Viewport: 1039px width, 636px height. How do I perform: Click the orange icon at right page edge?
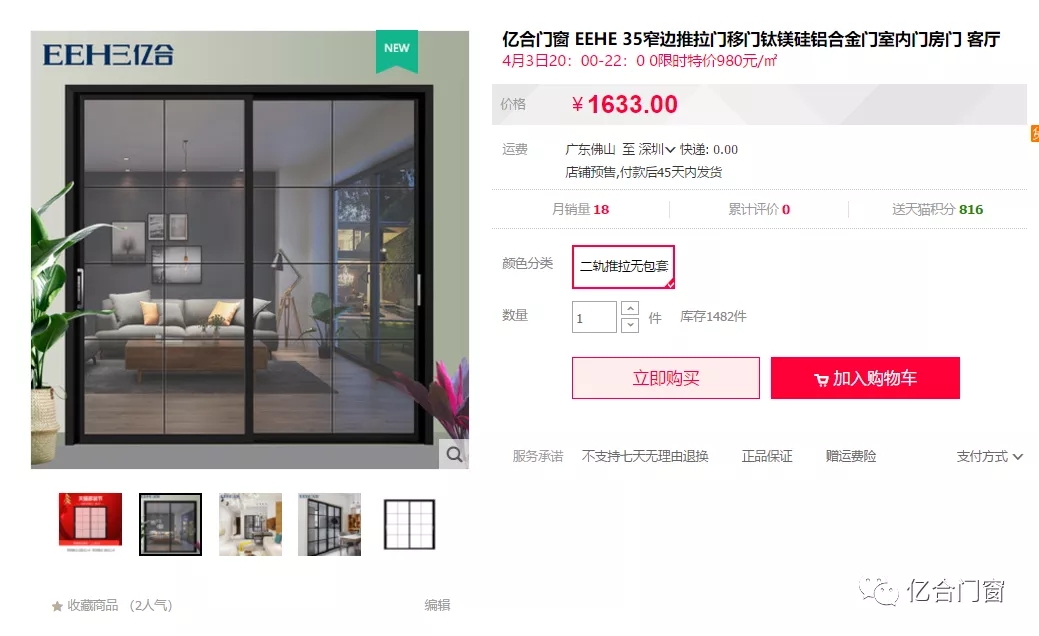pos(1034,133)
